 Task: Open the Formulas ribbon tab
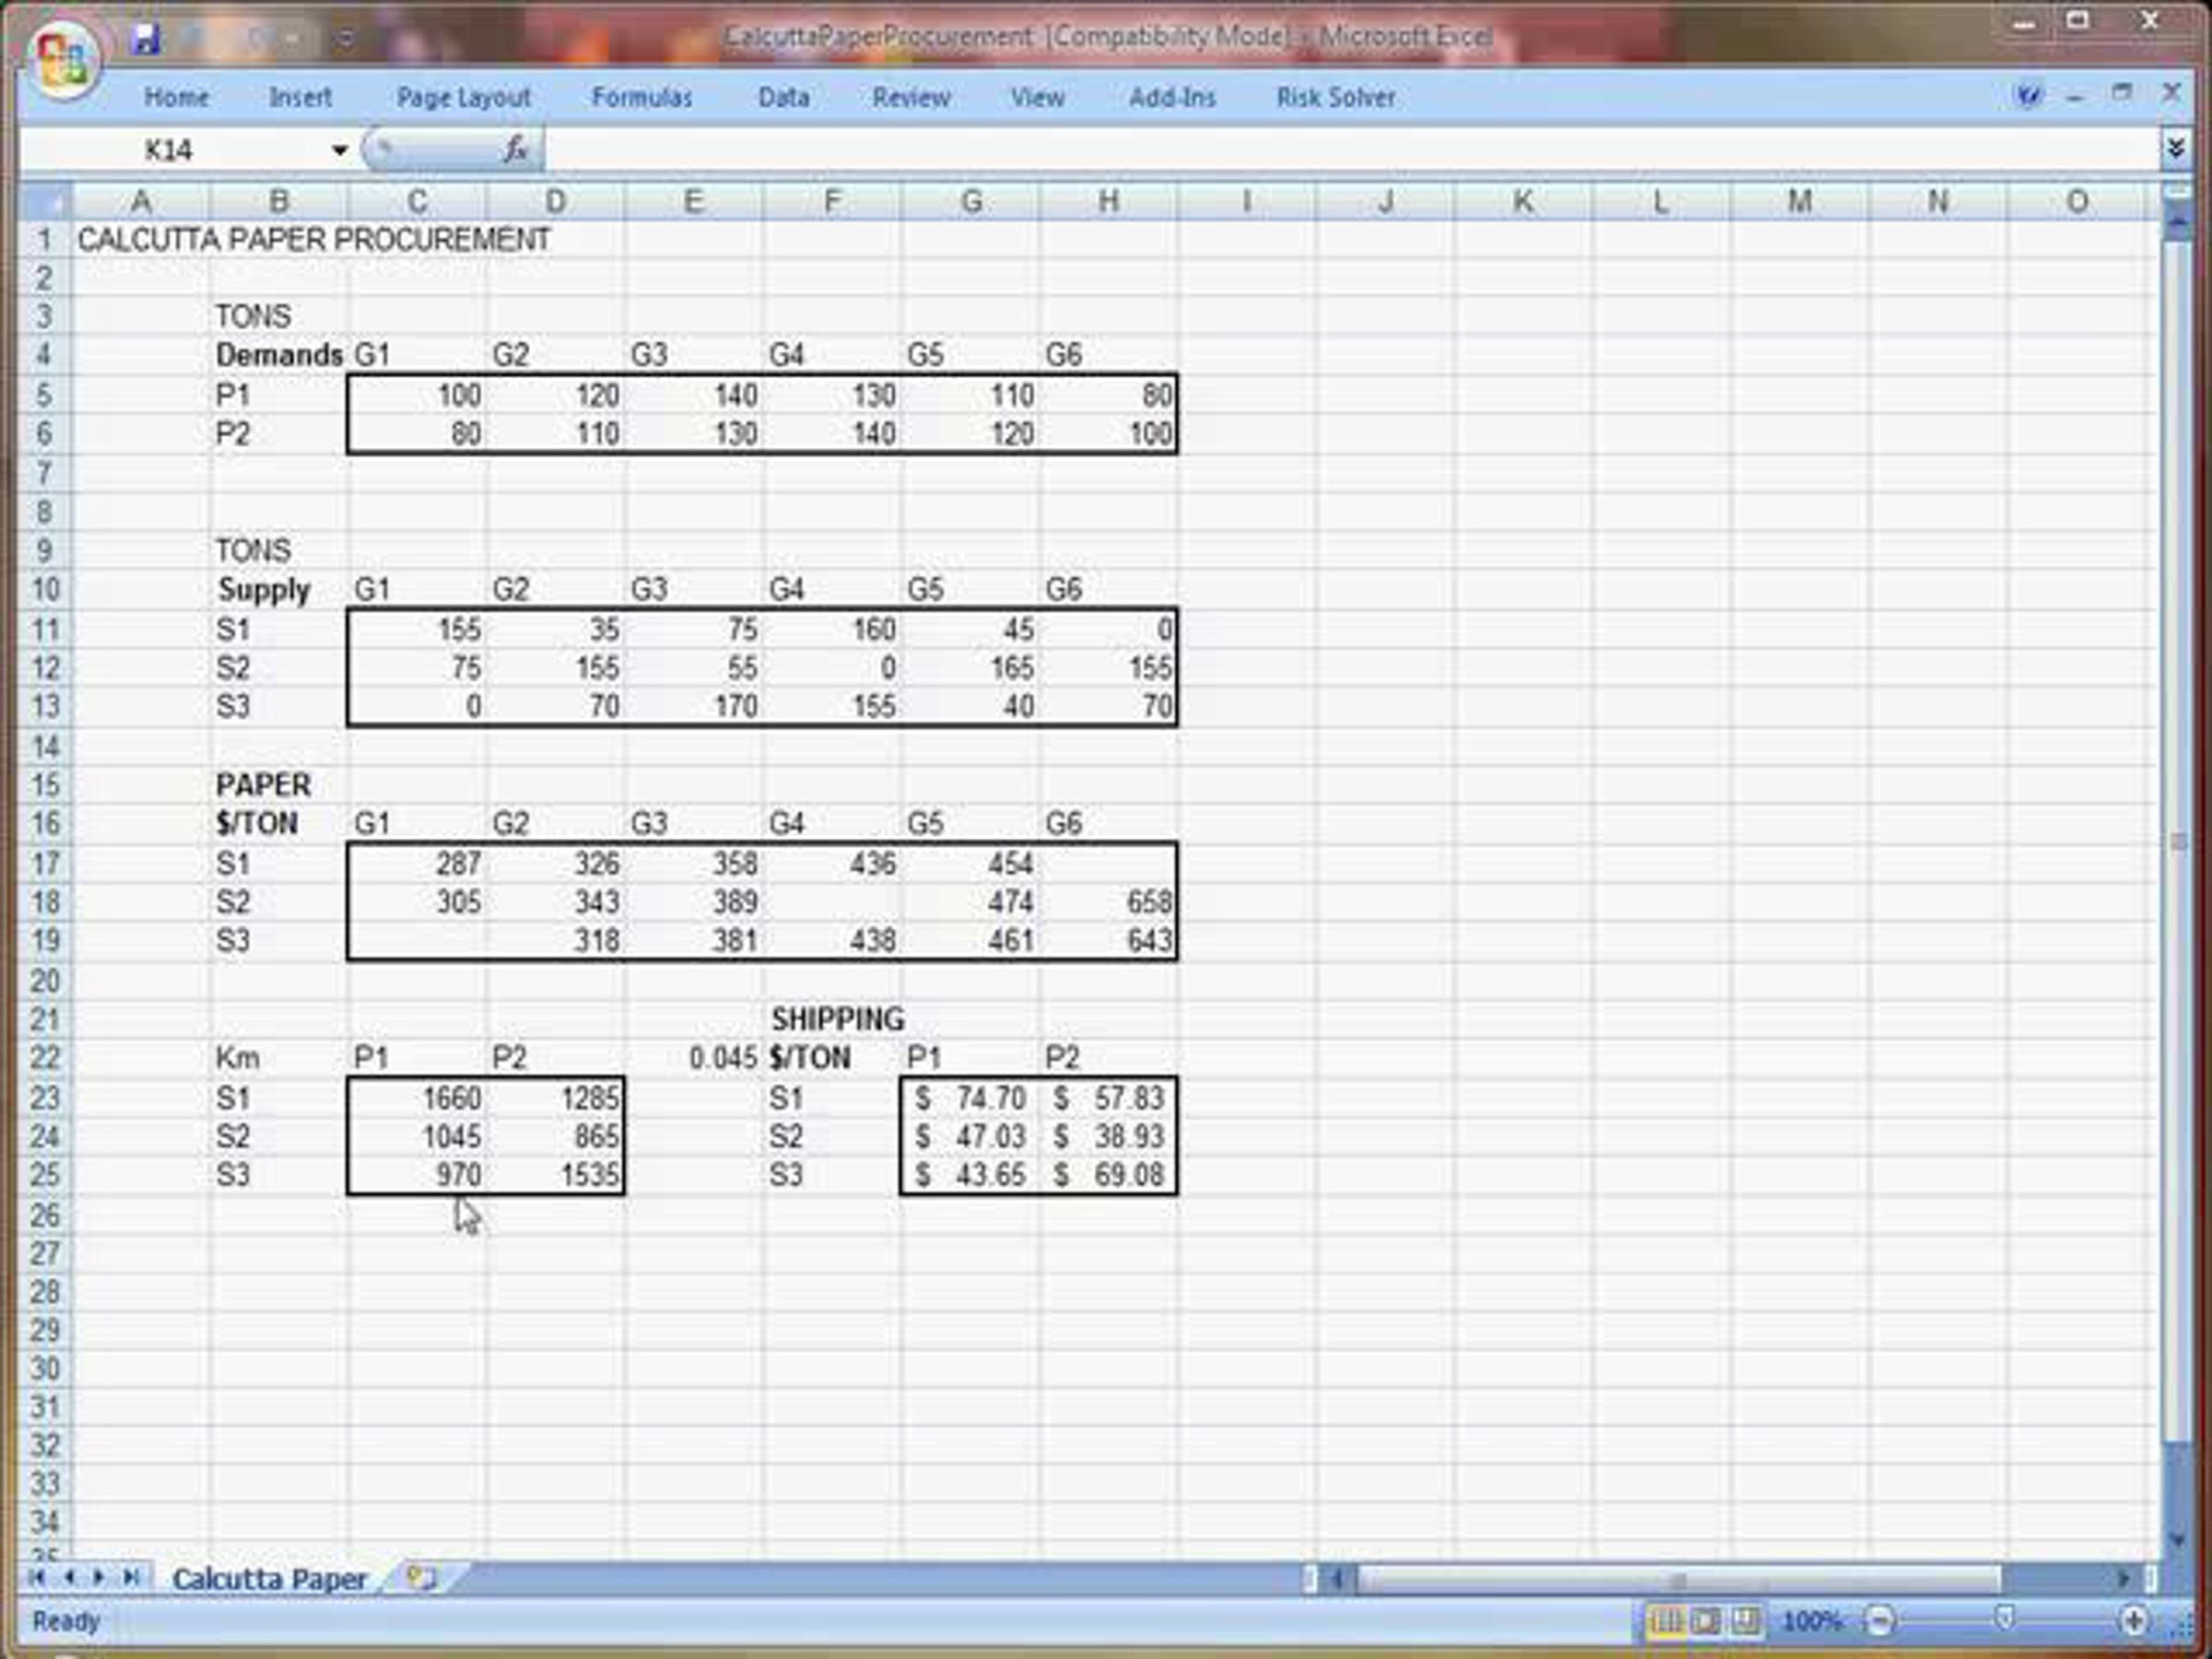pyautogui.click(x=641, y=98)
